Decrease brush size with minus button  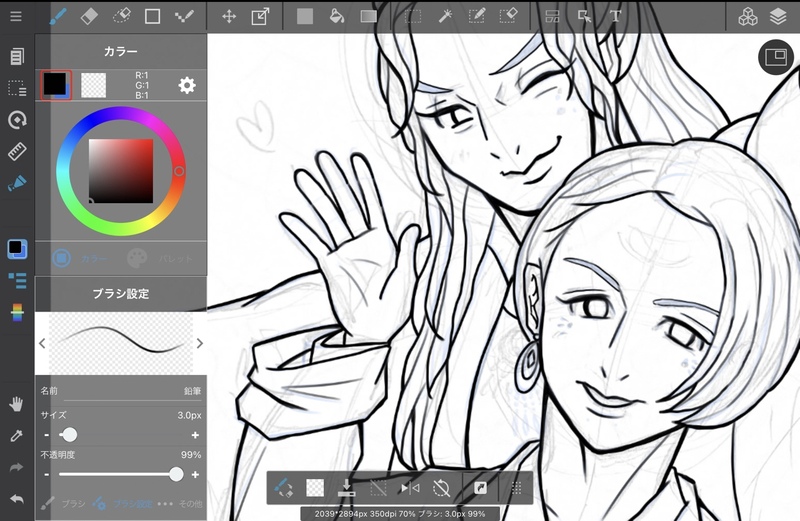coord(46,435)
